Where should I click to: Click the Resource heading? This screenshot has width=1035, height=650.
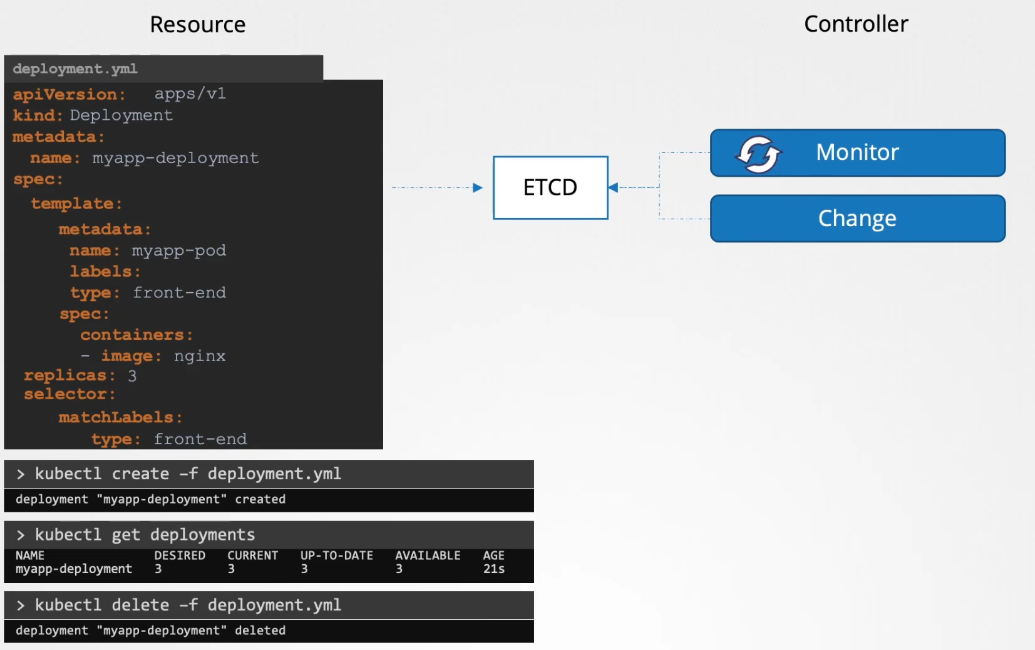[x=197, y=25]
